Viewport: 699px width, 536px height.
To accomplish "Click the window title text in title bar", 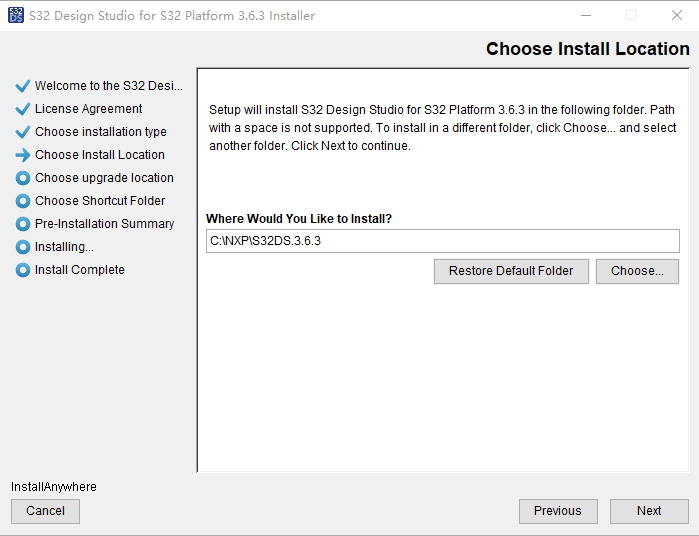I will click(x=172, y=16).
